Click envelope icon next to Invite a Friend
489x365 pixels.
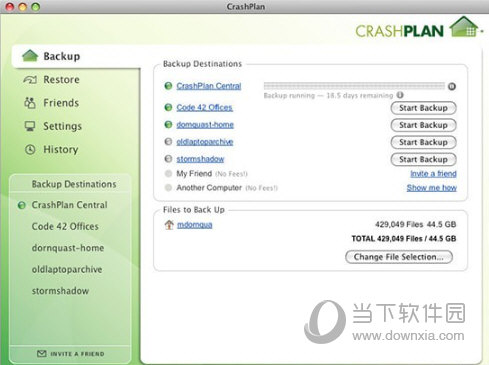coord(42,354)
